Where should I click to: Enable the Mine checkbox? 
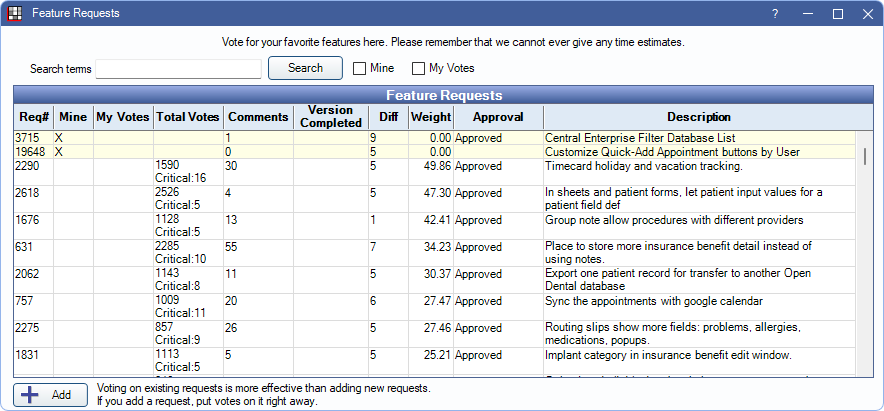360,69
